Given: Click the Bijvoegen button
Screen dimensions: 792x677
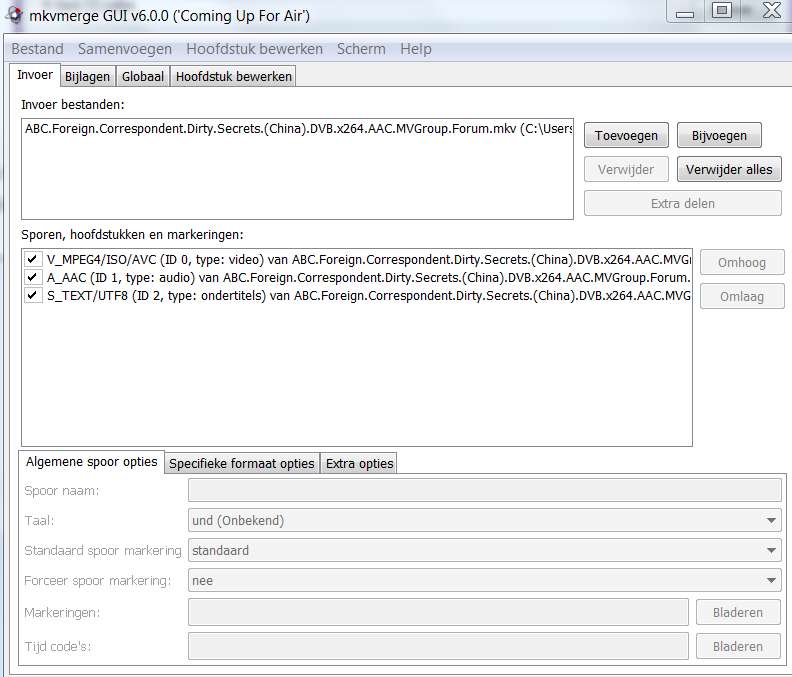Looking at the screenshot, I should (x=719, y=135).
